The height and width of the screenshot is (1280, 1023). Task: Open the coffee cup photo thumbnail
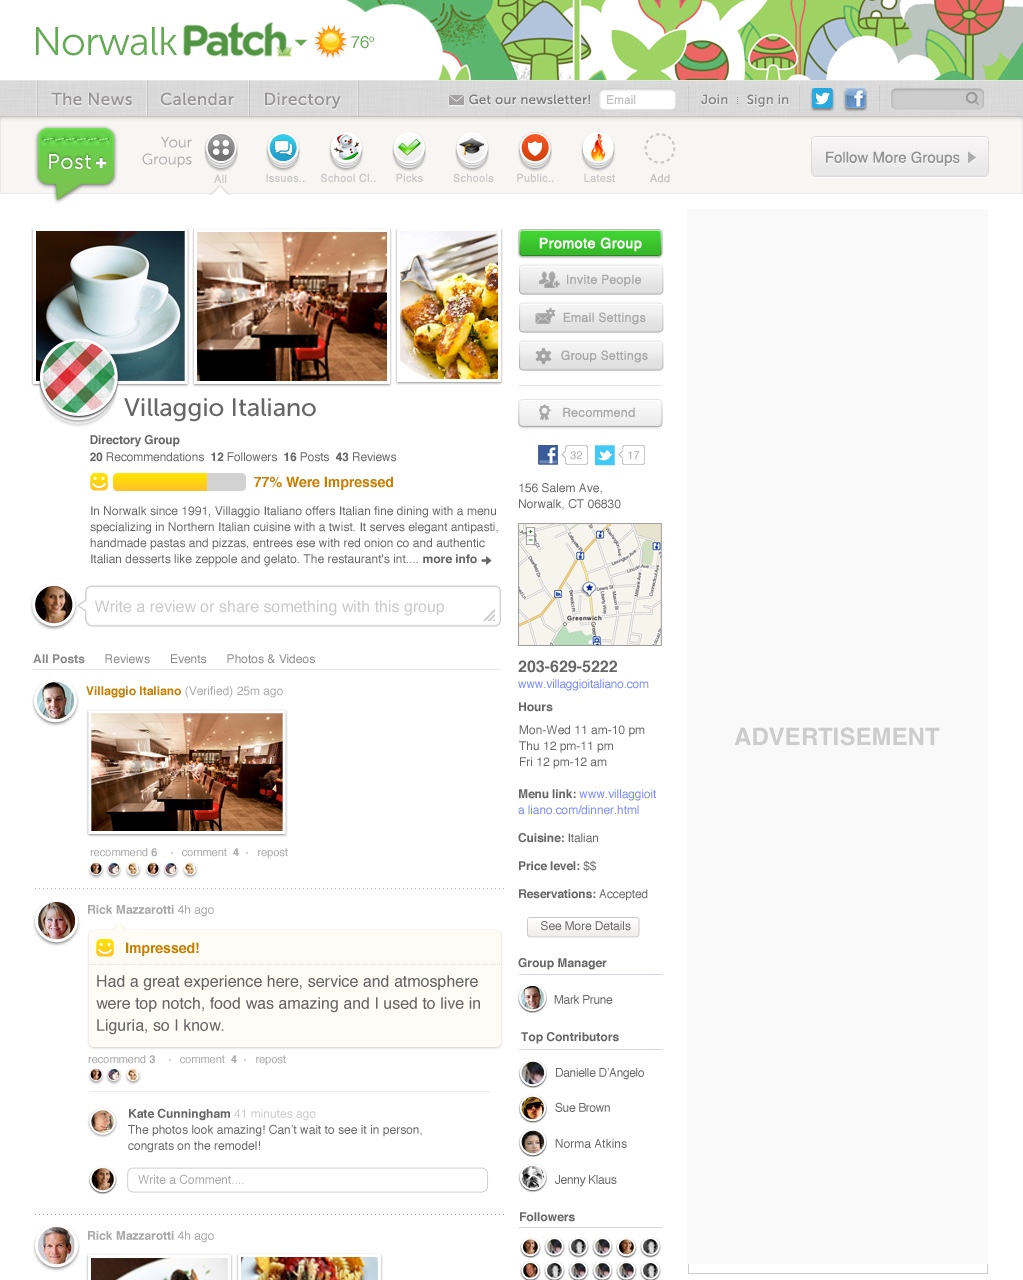tap(111, 306)
